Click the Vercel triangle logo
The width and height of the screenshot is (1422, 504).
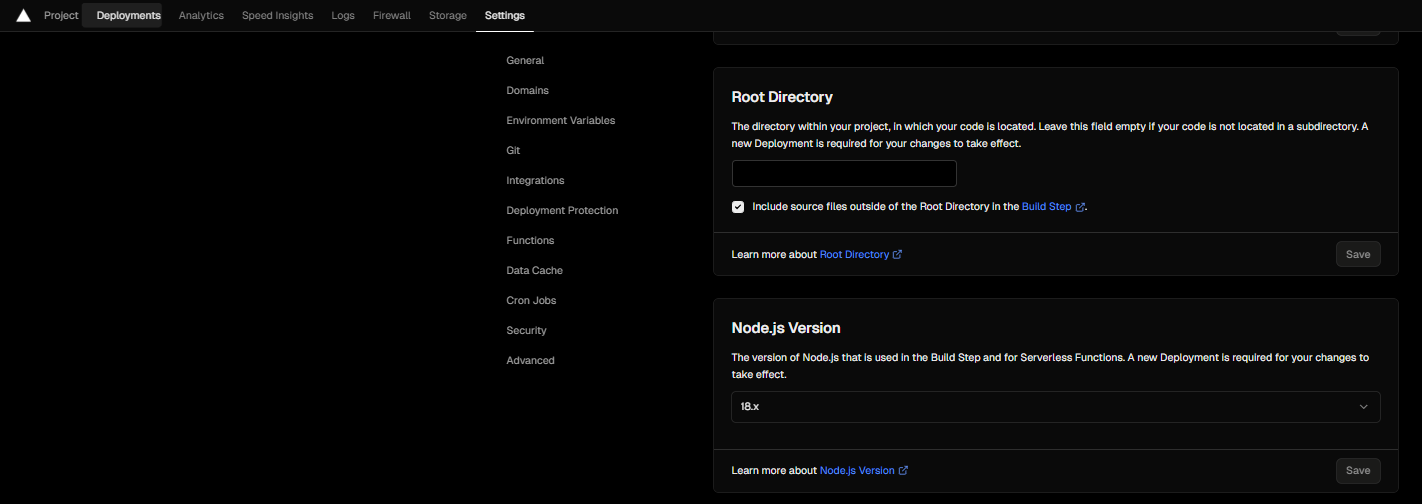pyautogui.click(x=24, y=15)
